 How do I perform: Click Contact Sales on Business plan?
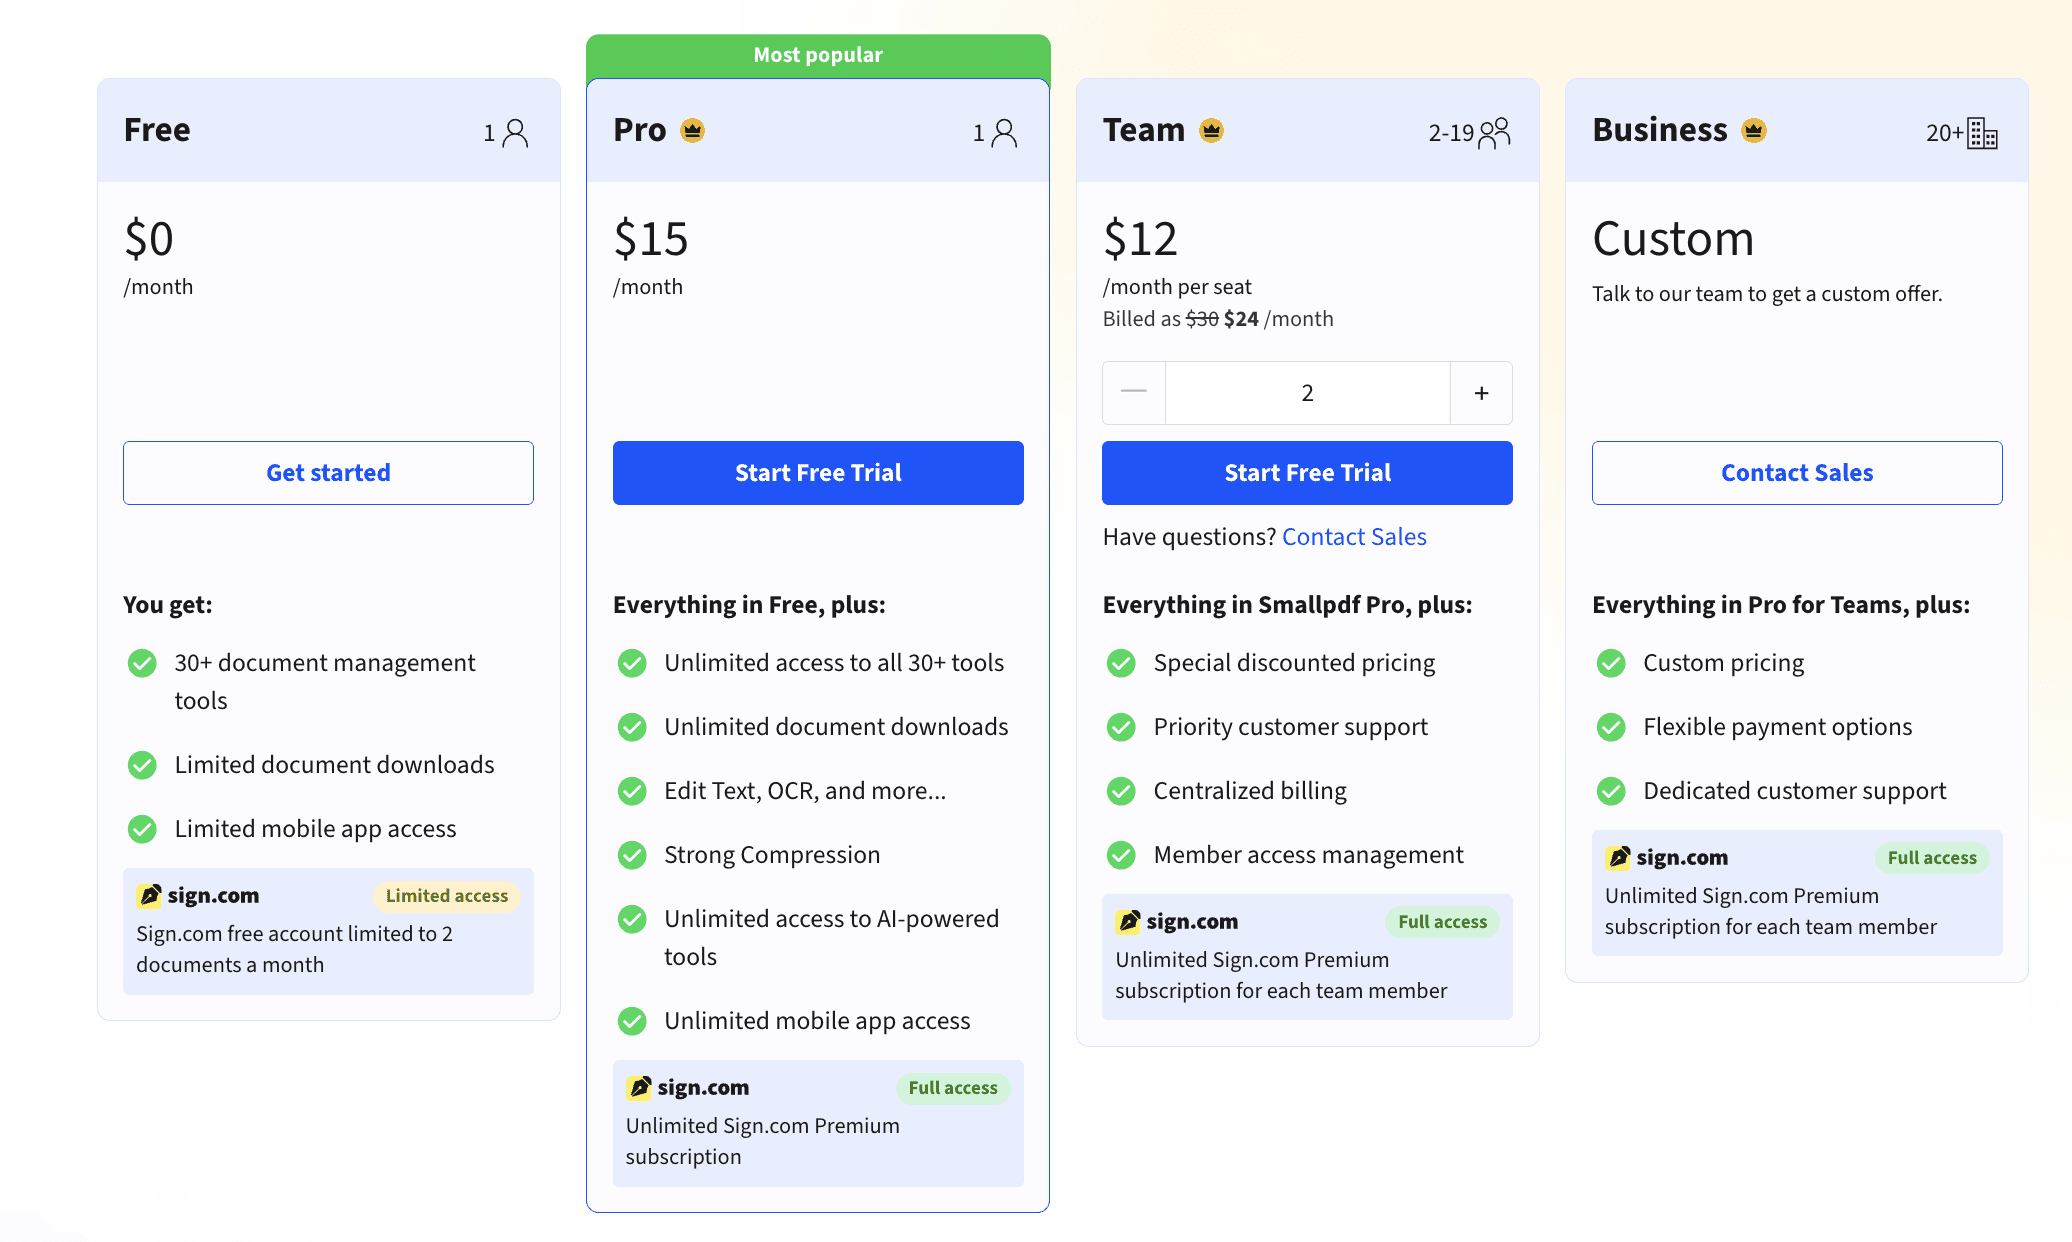click(x=1796, y=472)
